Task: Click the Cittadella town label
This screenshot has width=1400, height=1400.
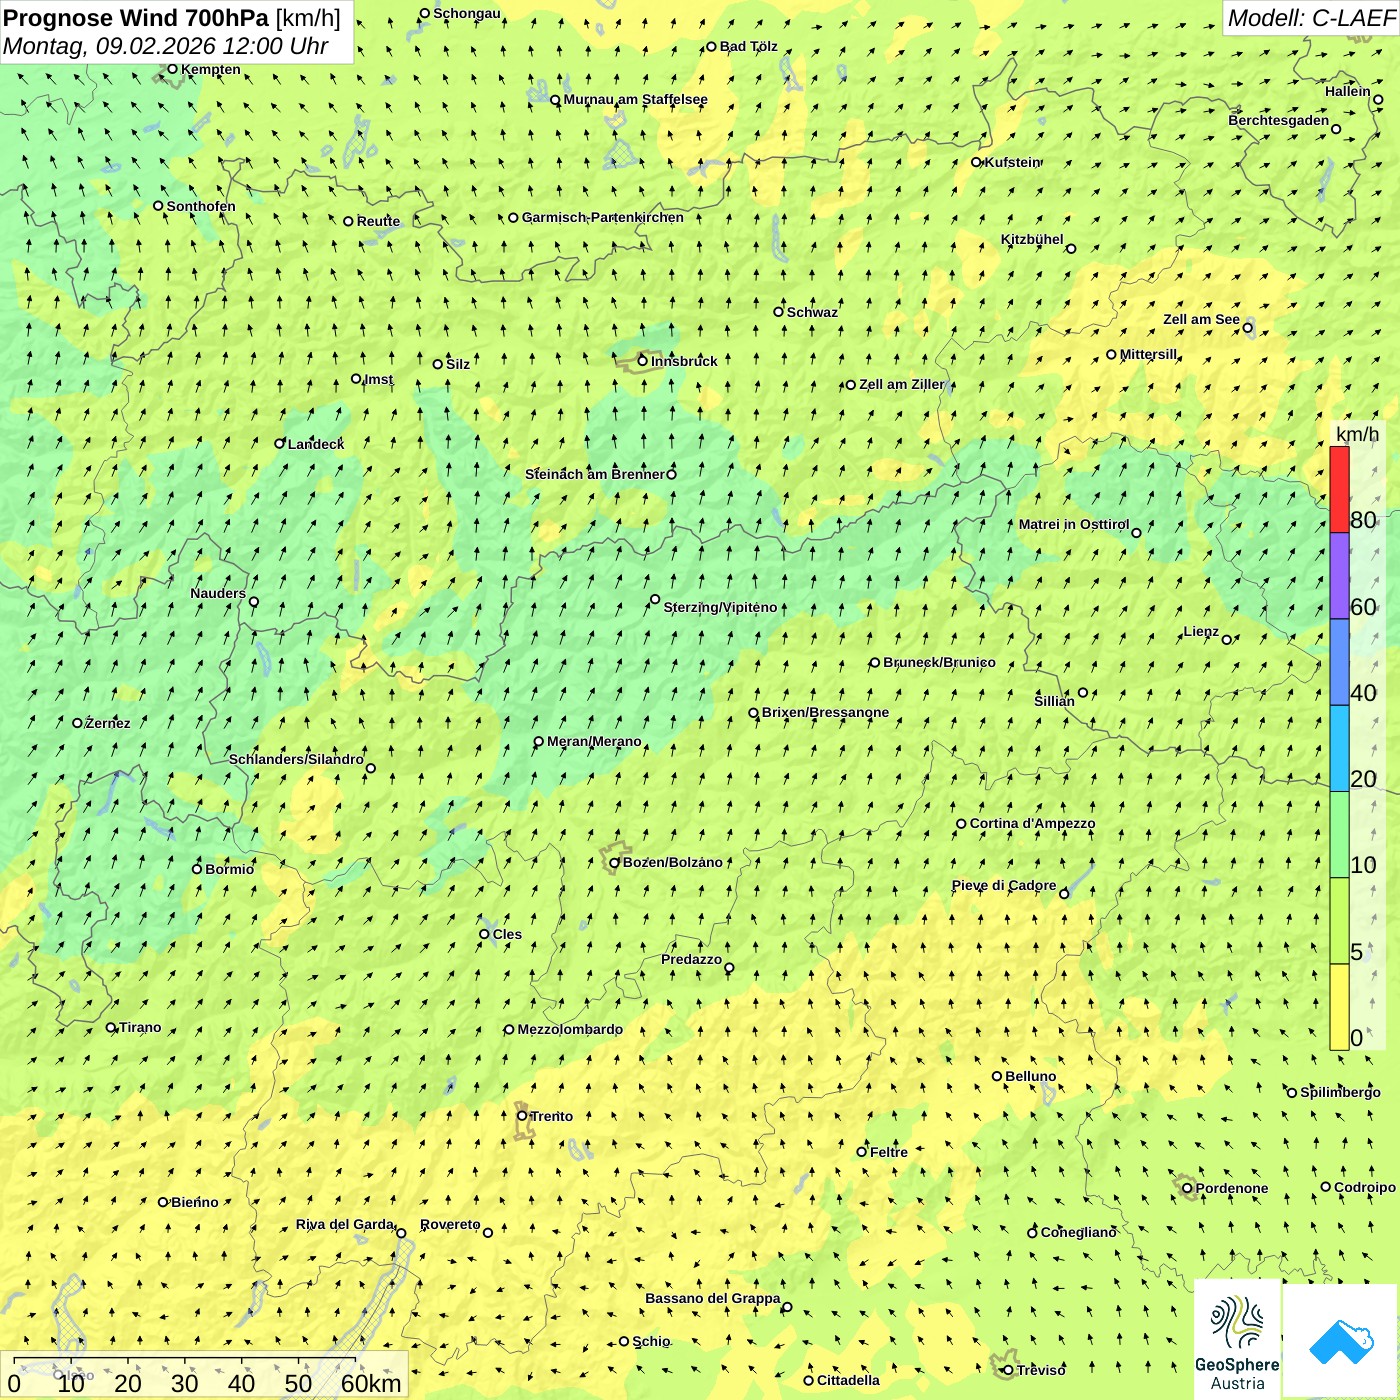Action: (848, 1380)
